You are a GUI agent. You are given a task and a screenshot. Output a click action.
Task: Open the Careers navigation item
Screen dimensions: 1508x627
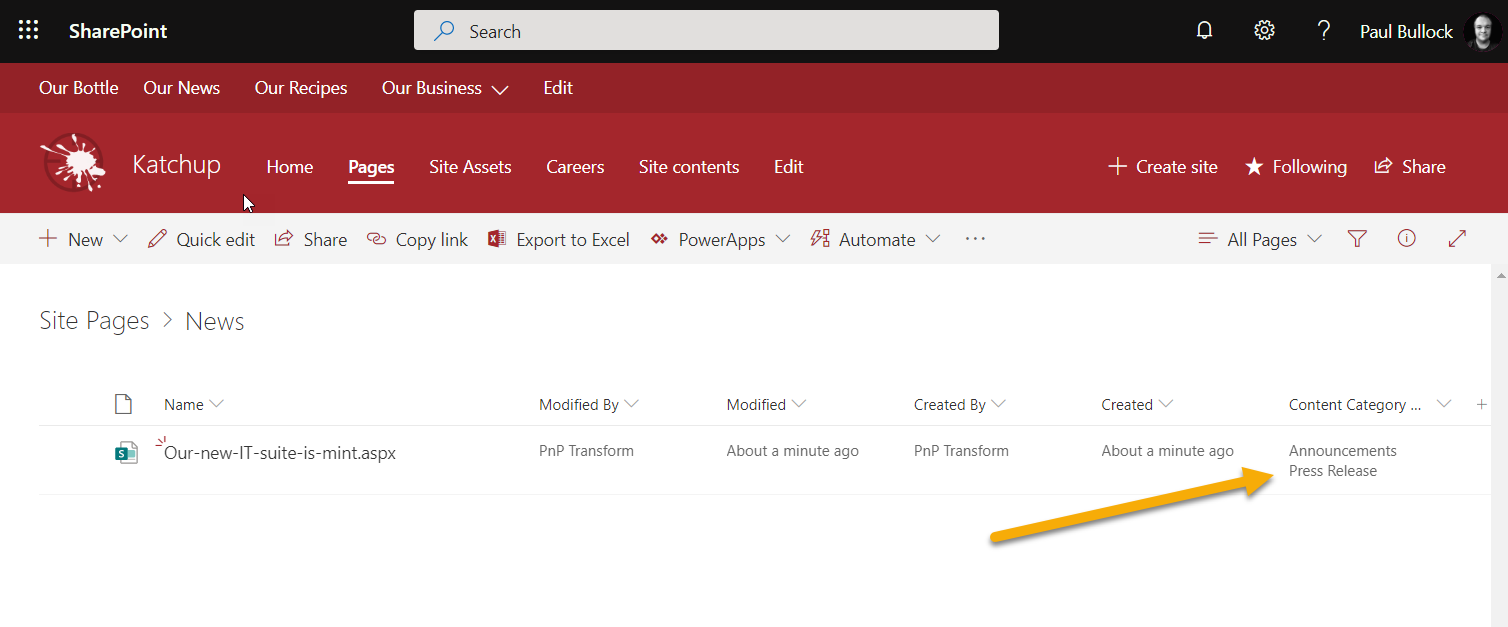point(575,167)
